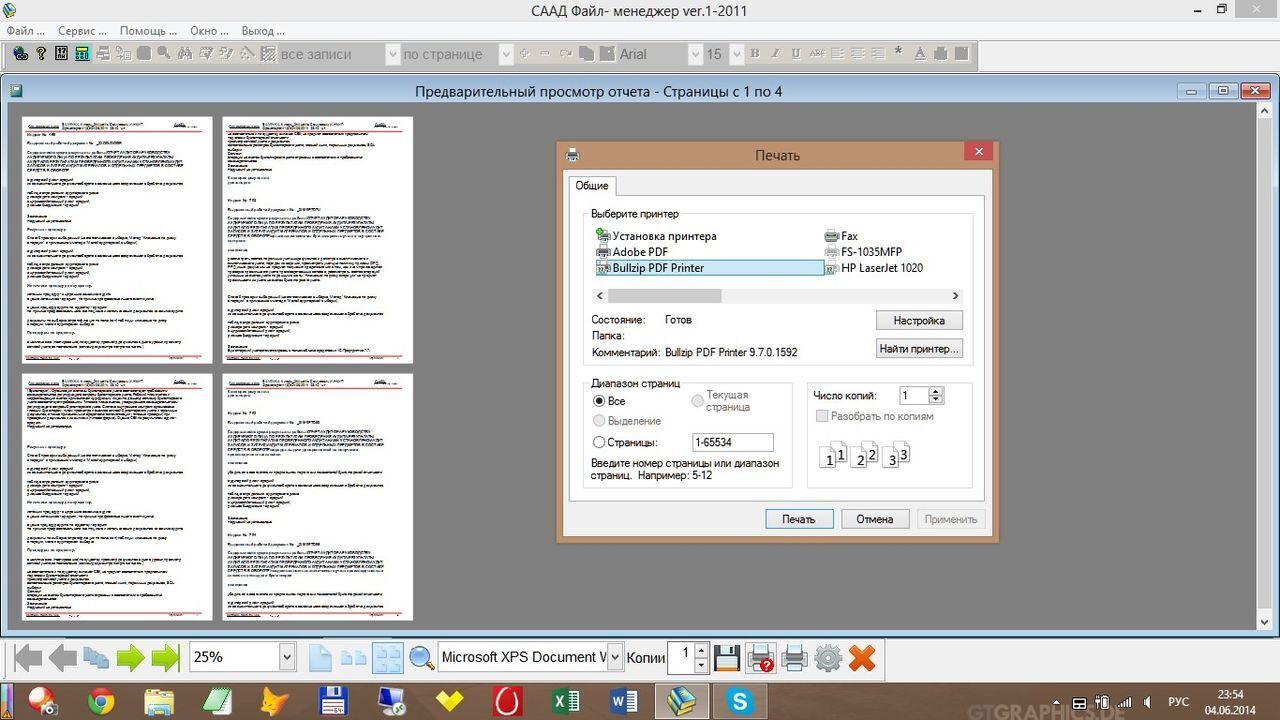Open Excel from taskbar
The image size is (1280, 720).
(566, 702)
